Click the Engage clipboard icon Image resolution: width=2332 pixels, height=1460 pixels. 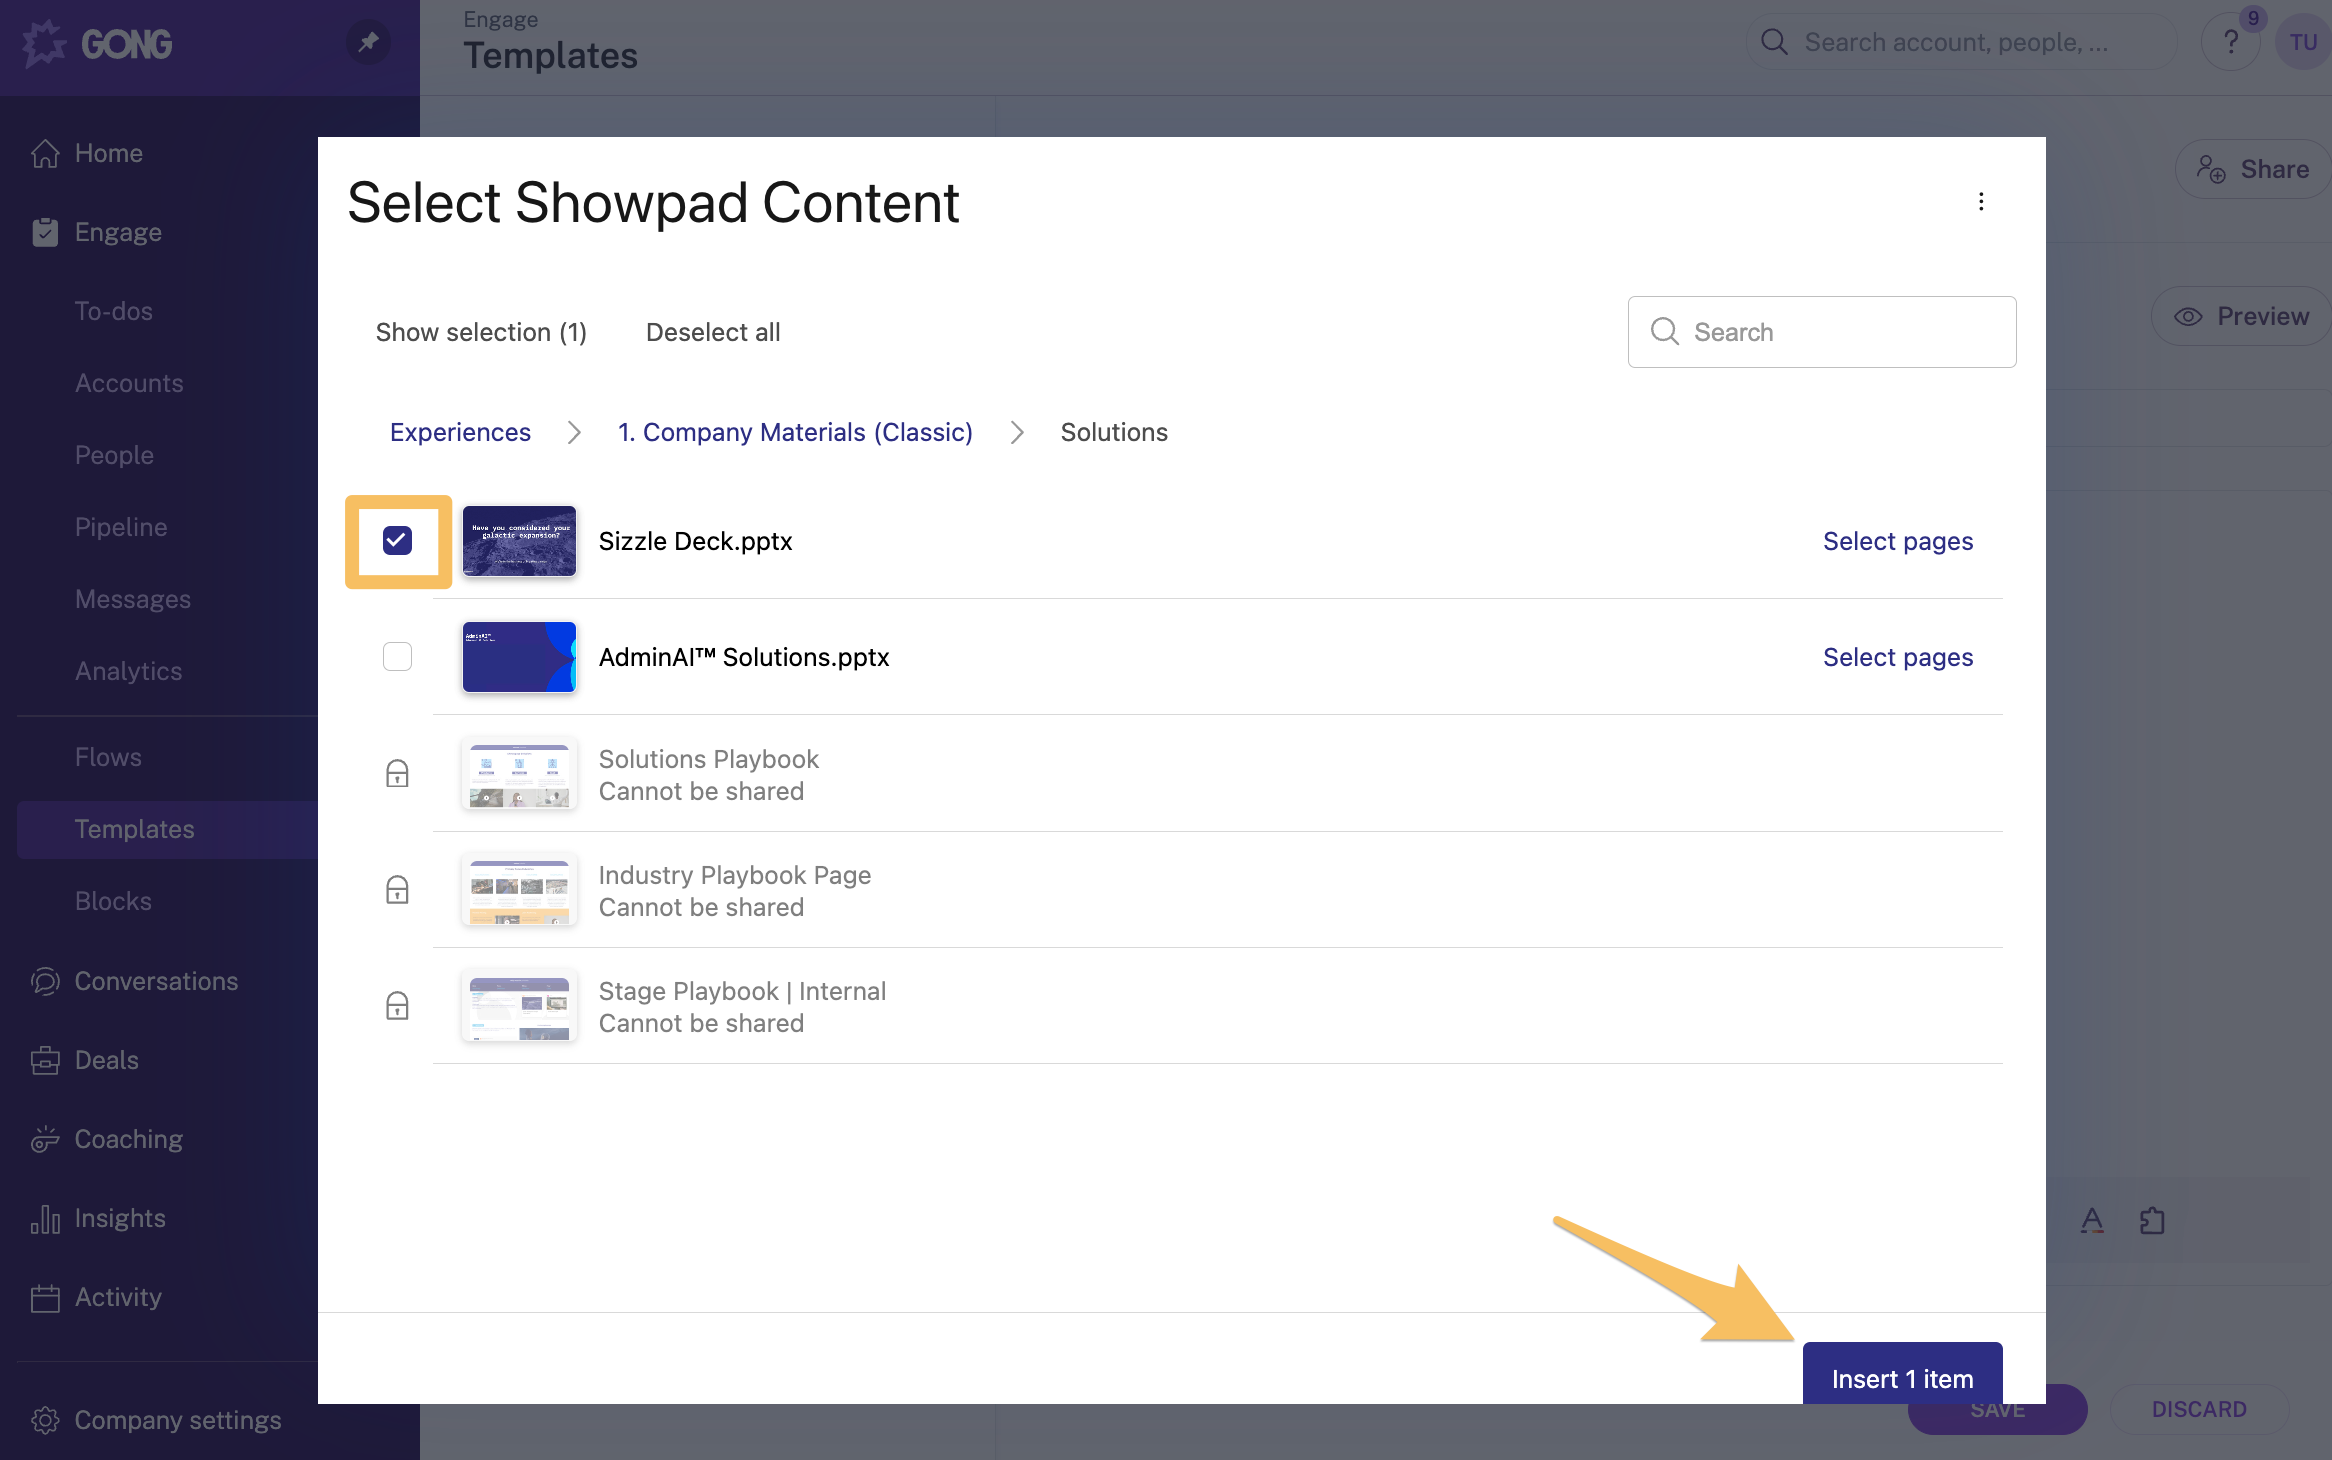tap(45, 232)
